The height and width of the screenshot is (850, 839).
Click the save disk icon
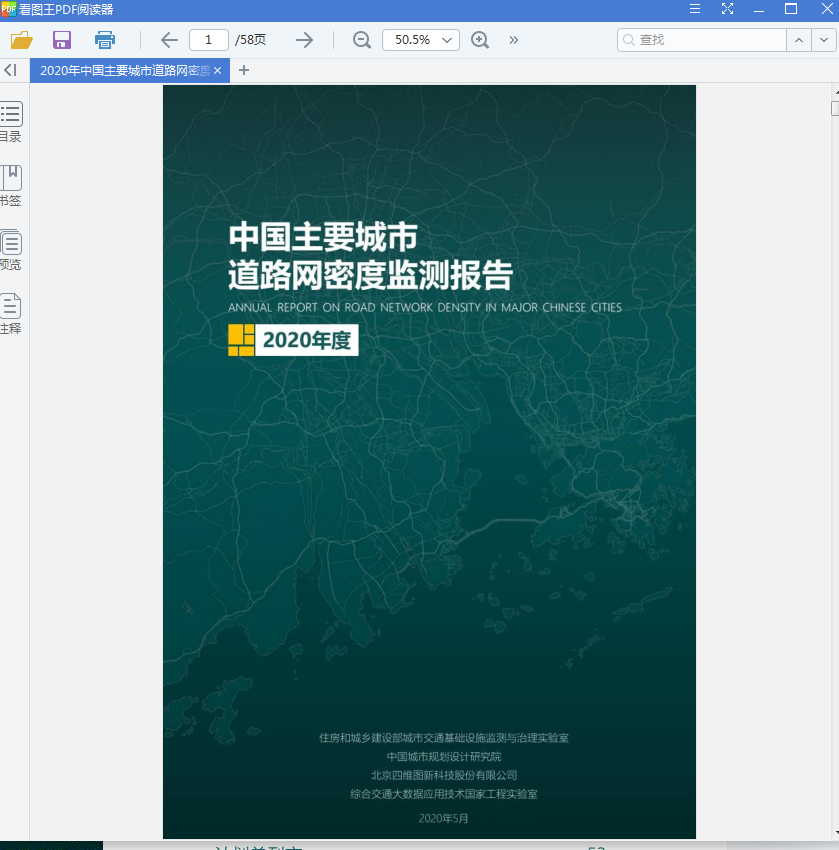(62, 40)
